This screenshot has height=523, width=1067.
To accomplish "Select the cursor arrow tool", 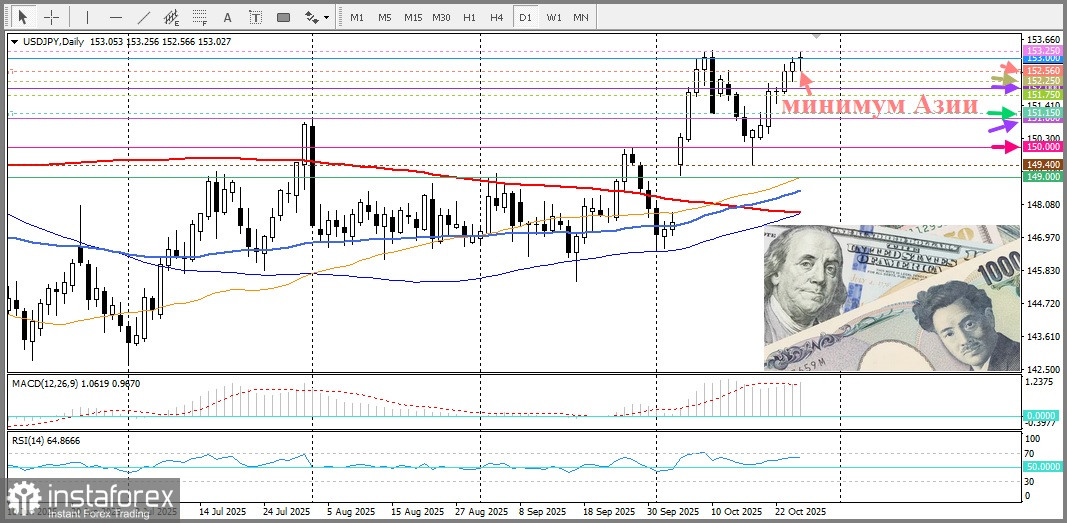I will tap(23, 17).
